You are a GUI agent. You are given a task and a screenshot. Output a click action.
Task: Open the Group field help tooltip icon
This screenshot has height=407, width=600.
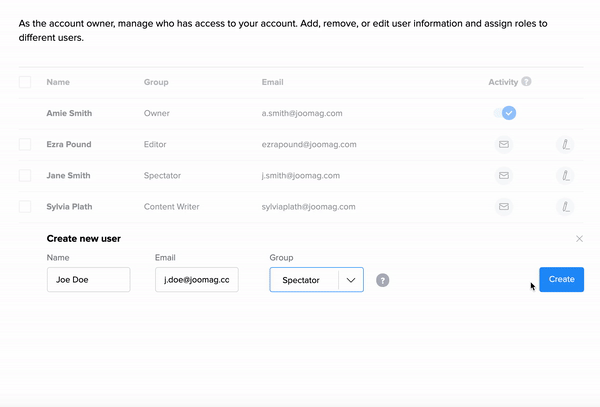383,280
